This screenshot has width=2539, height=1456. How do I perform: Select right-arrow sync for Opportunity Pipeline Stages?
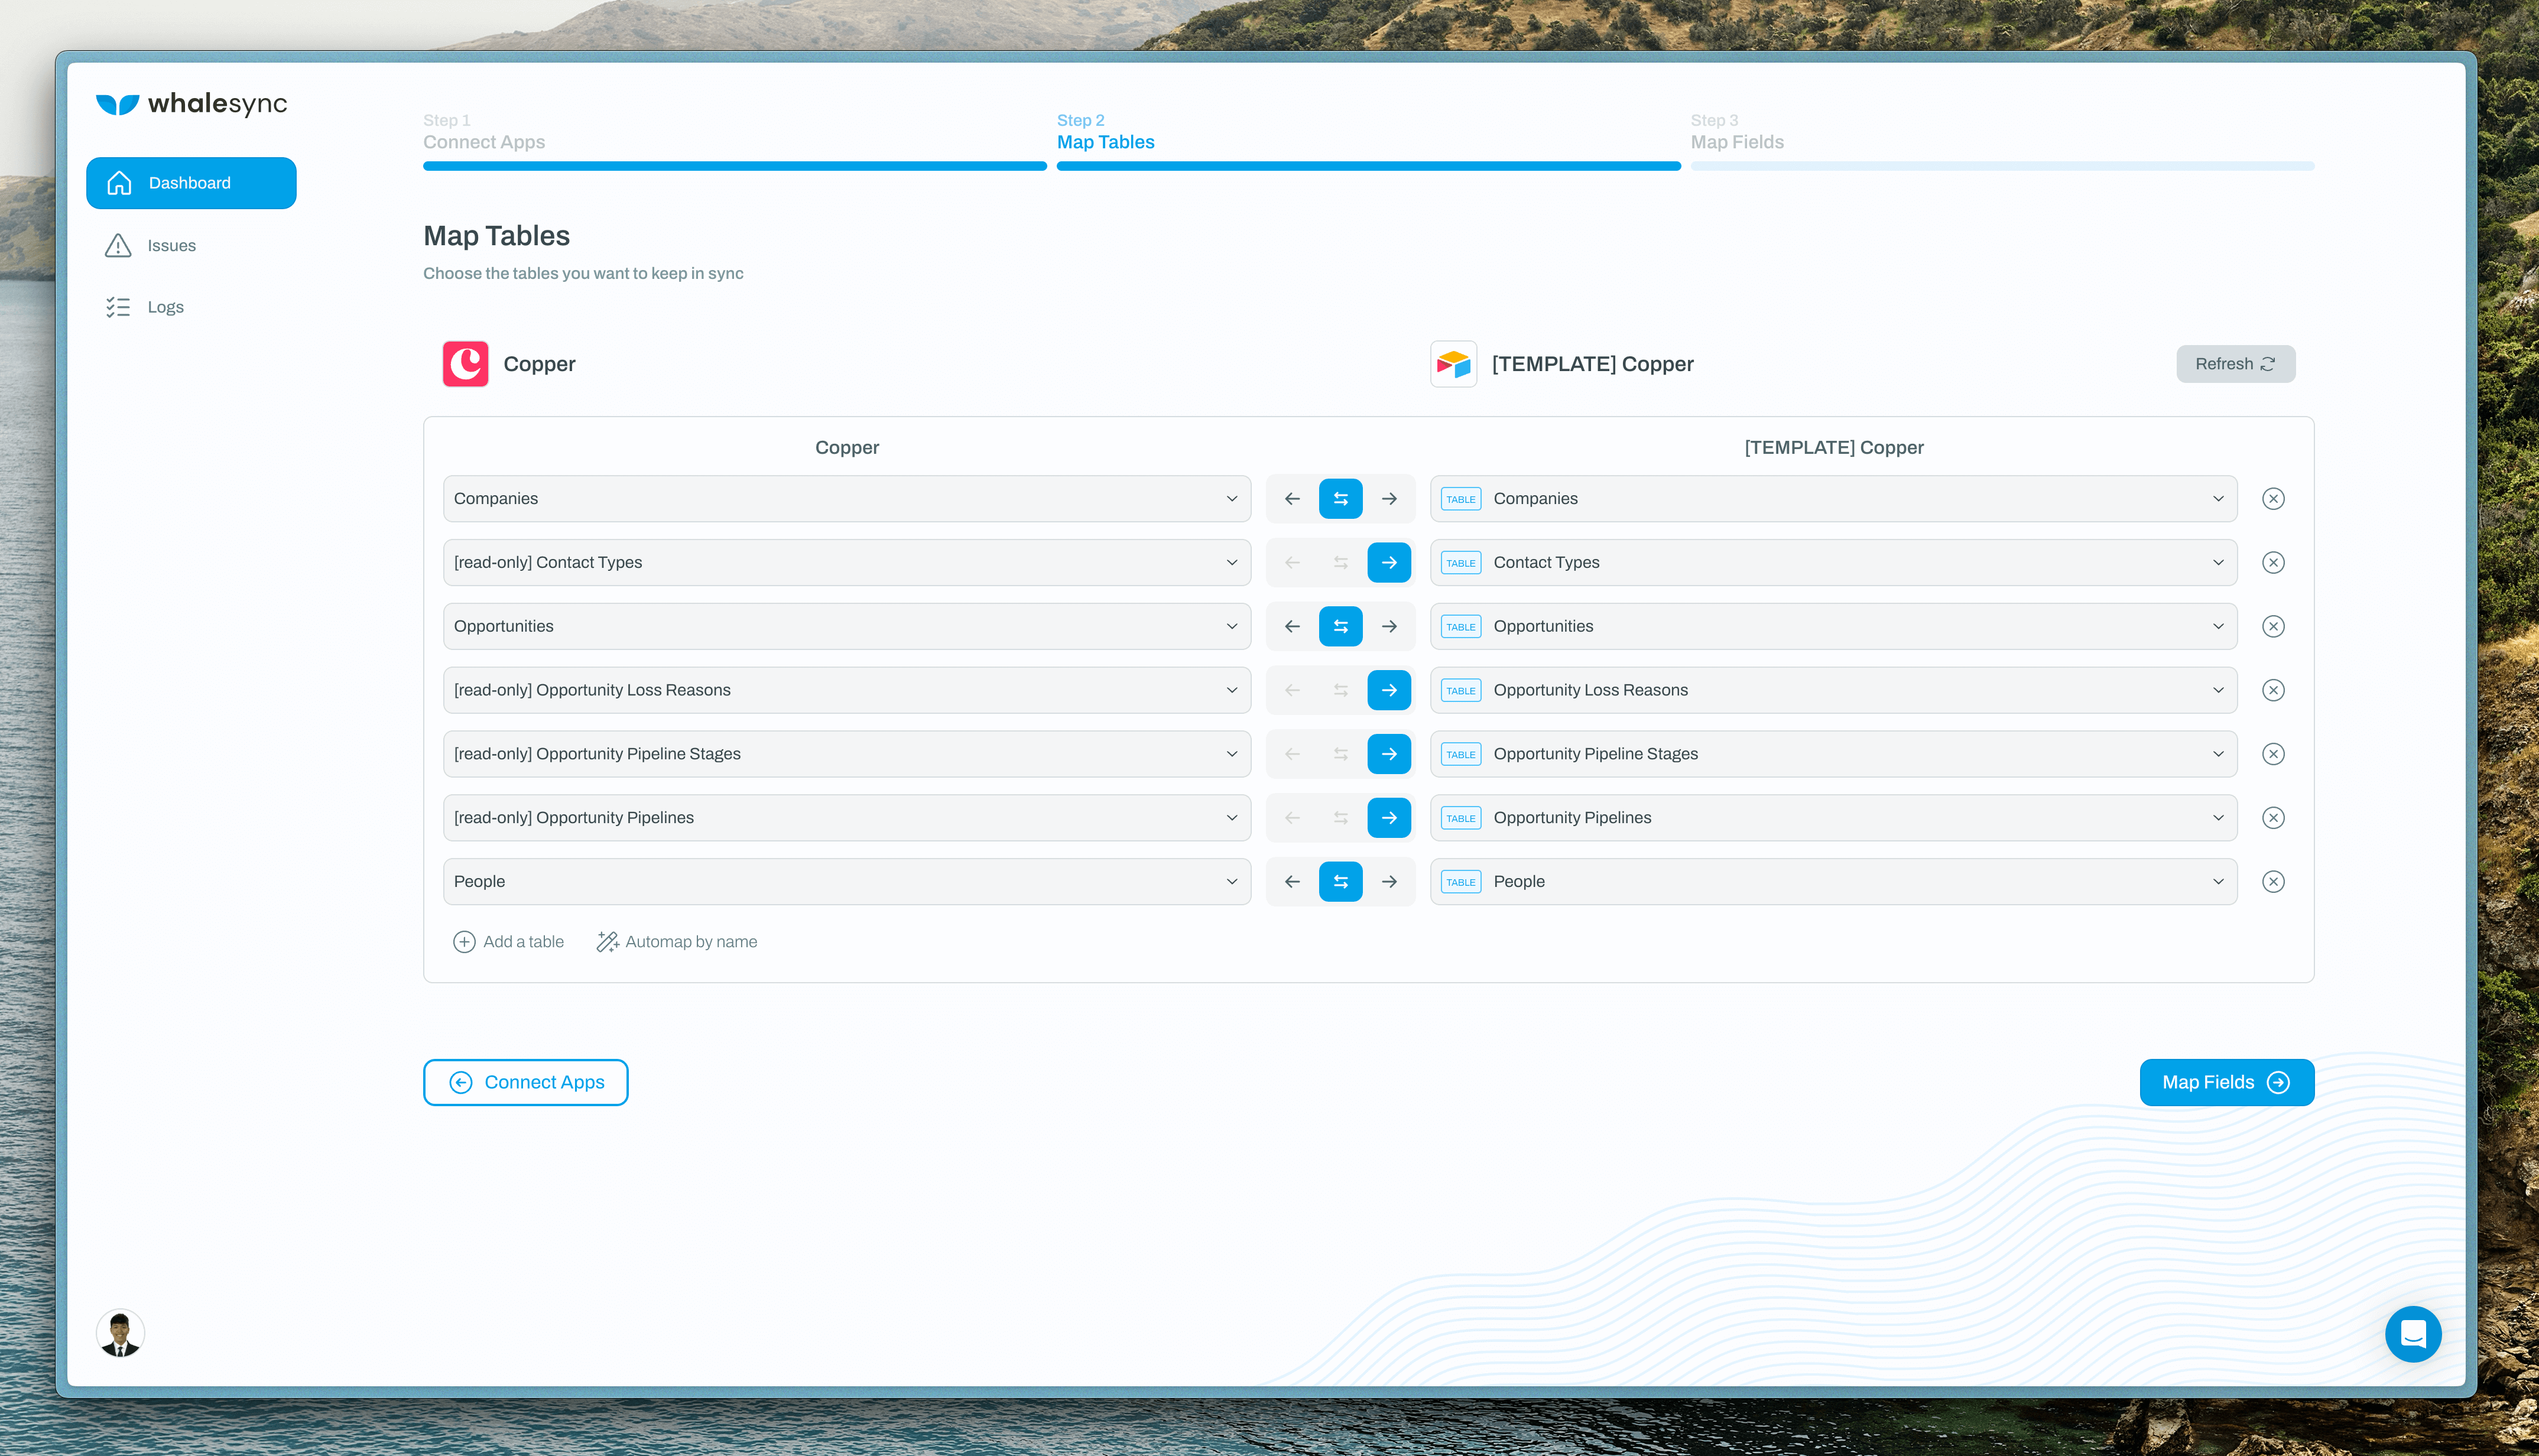1389,754
